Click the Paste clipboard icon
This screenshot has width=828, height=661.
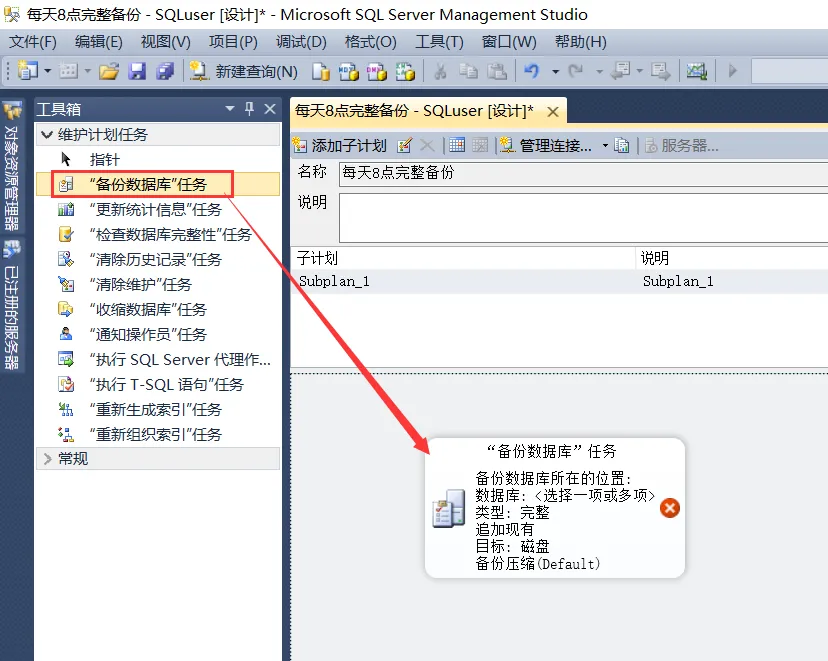496,71
